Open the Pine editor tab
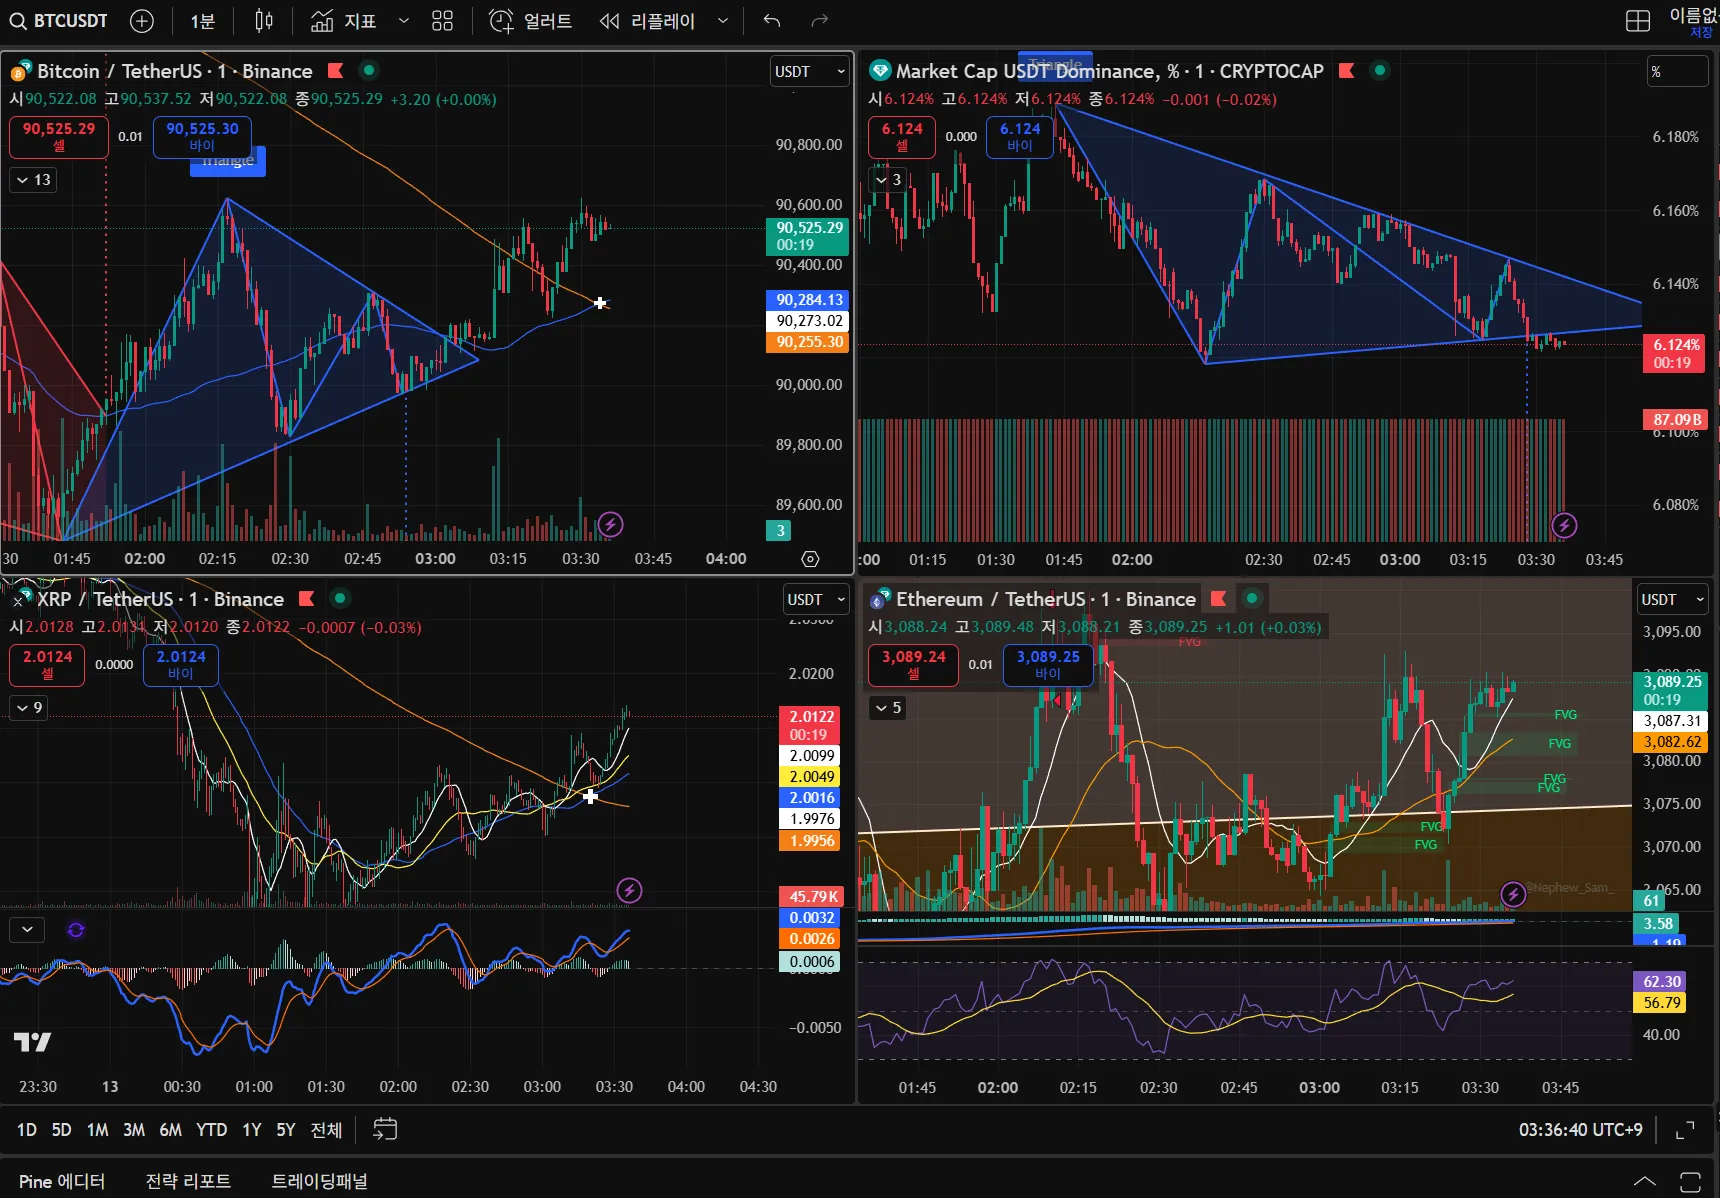 [61, 1181]
